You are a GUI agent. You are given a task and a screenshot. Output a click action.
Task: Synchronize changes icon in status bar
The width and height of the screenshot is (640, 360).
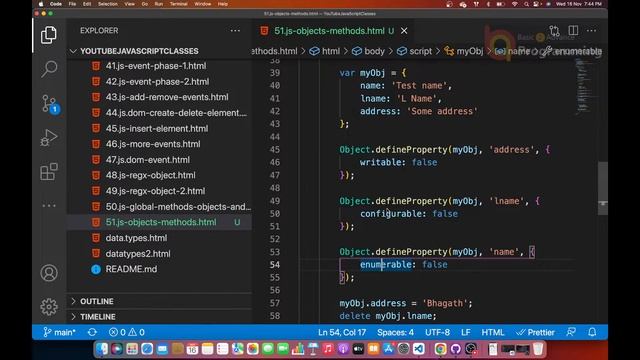[92, 332]
